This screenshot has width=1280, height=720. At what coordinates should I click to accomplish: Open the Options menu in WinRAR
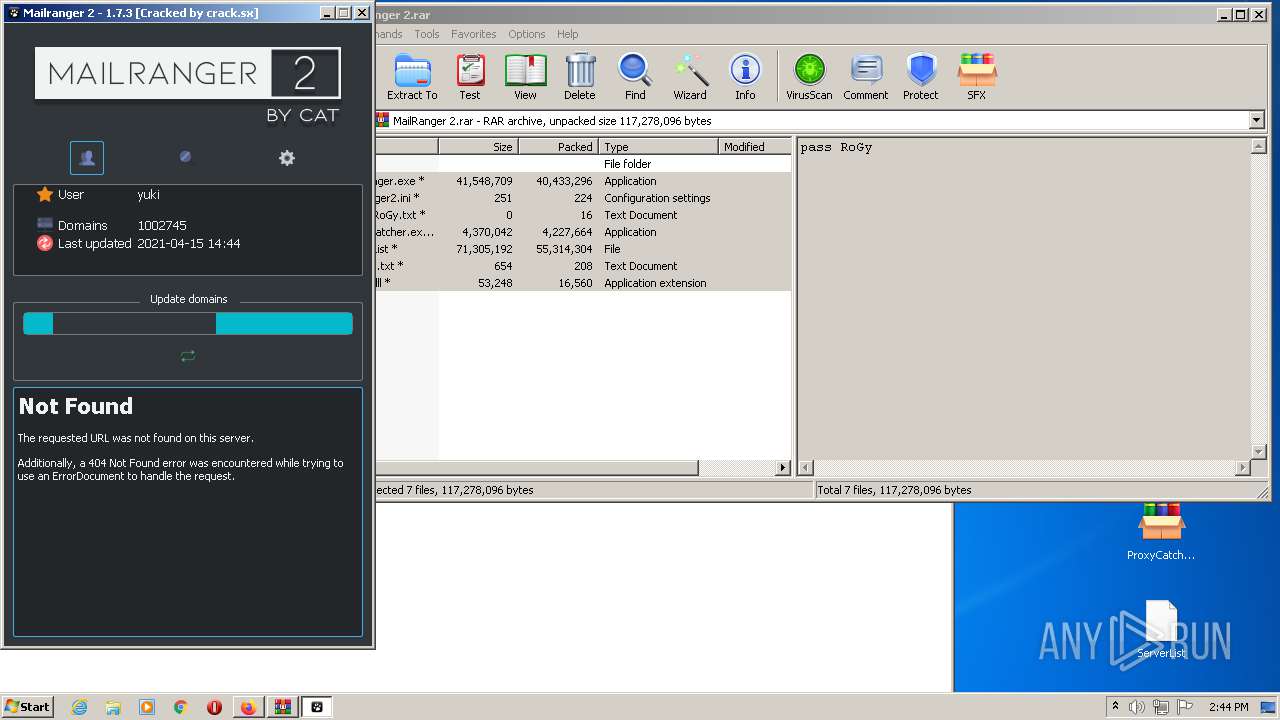coord(526,34)
